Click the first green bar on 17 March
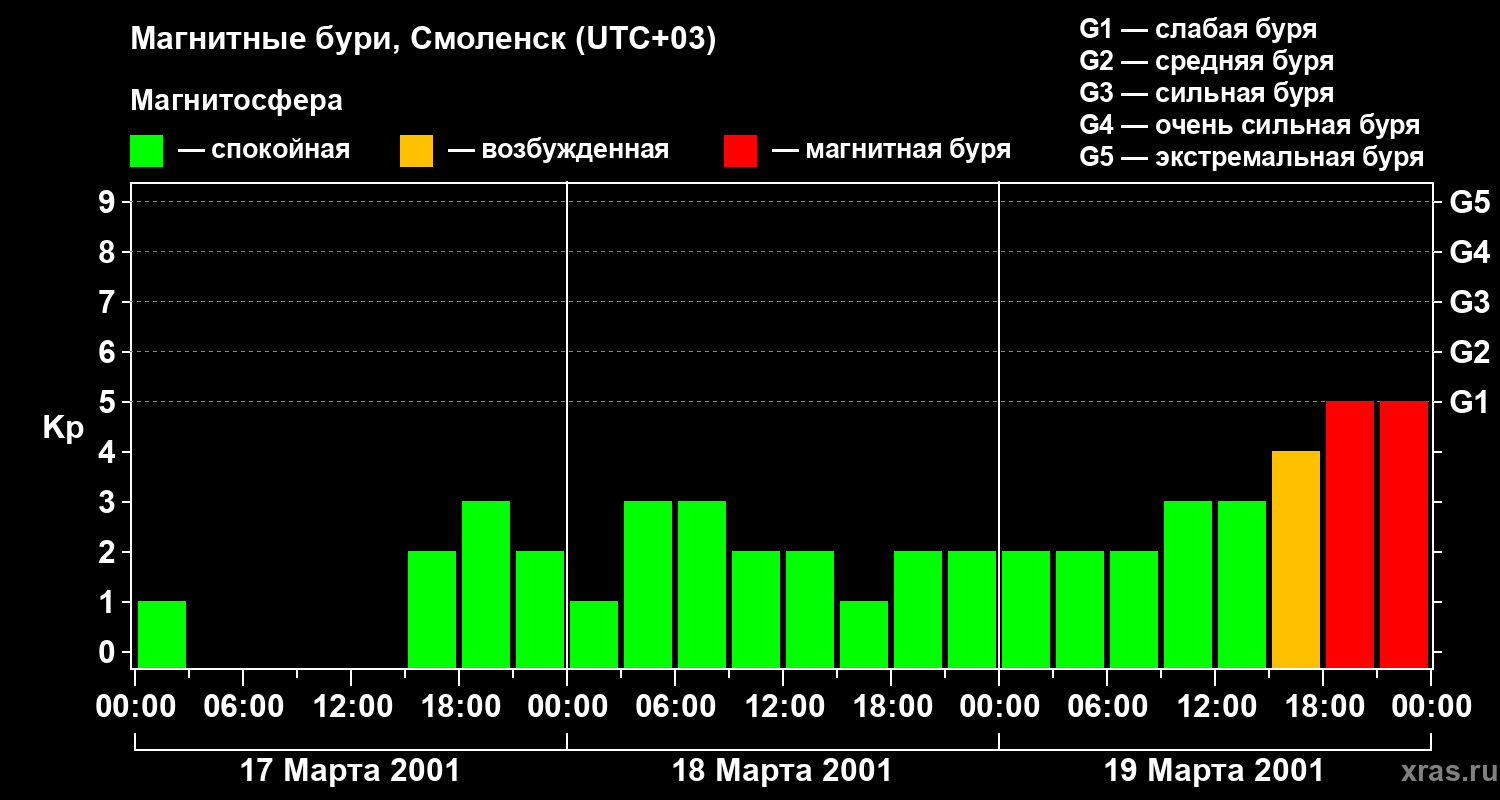The image size is (1500, 800). coord(162,634)
